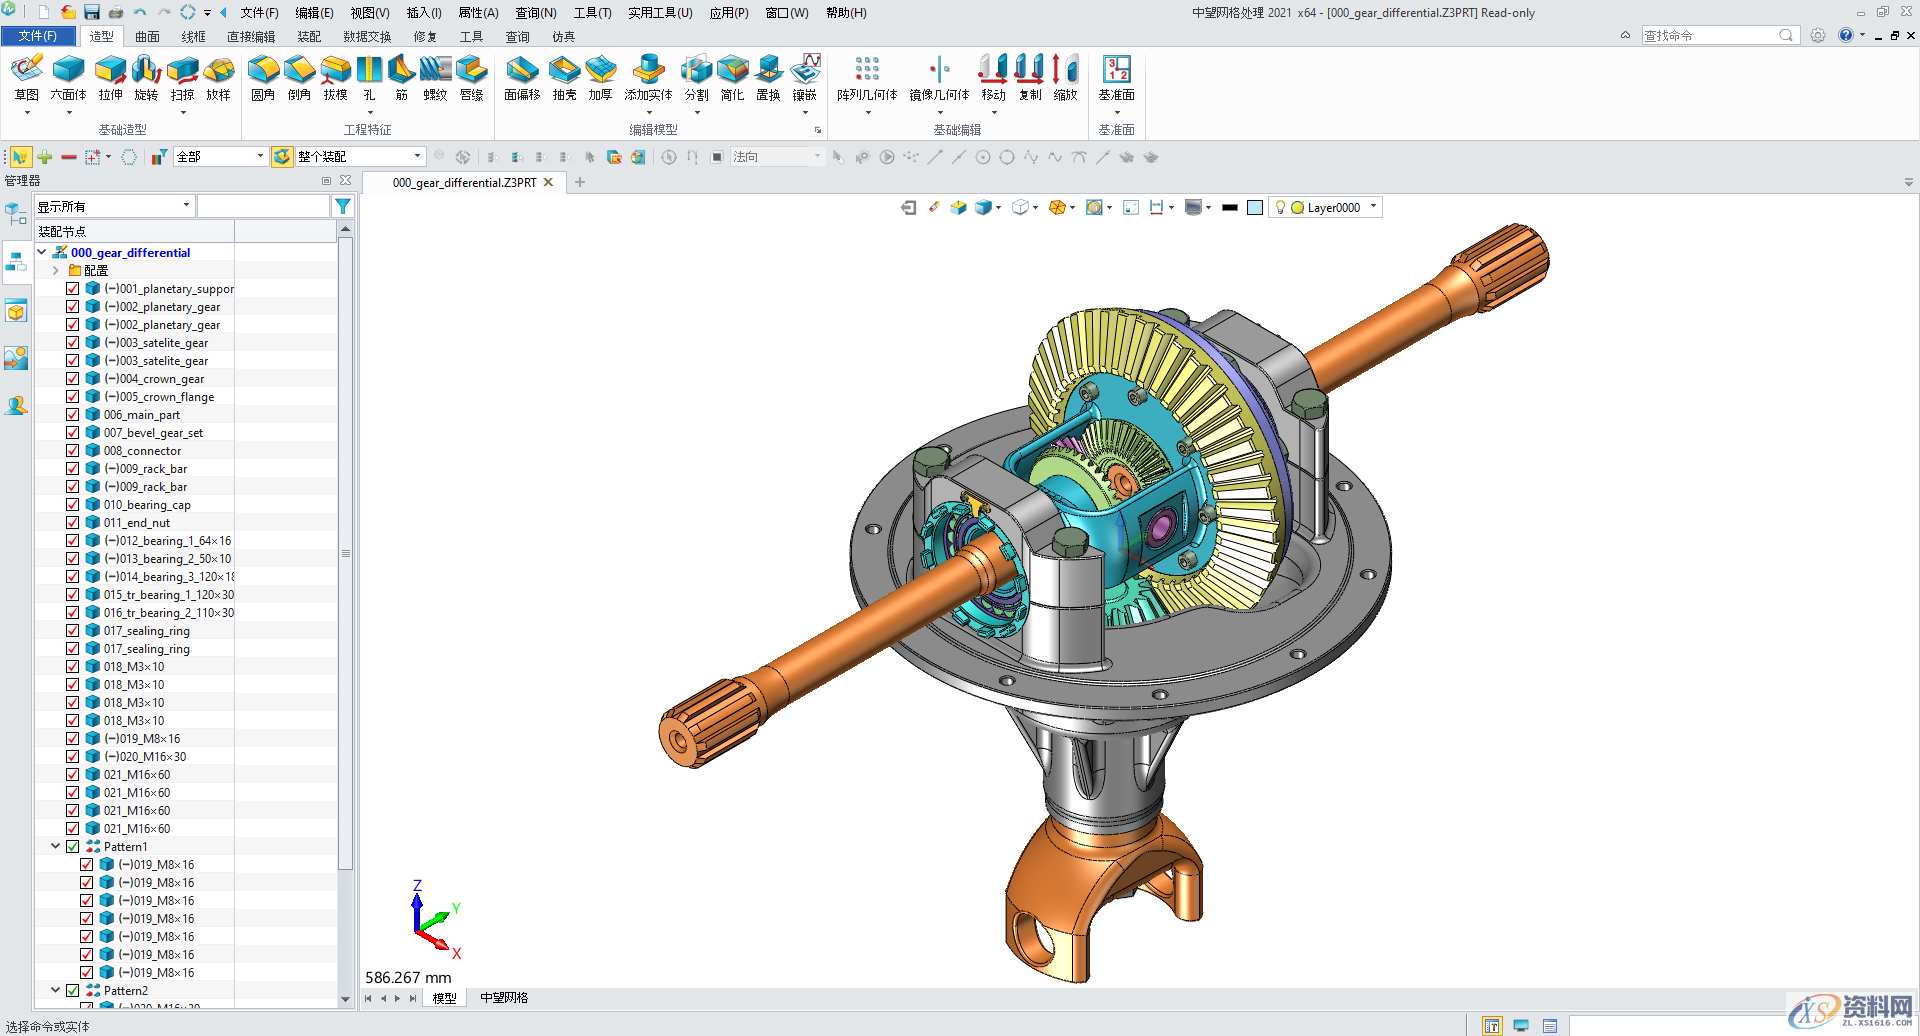Open the 装配 ribbon tab
Image resolution: width=1920 pixels, height=1036 pixels.
[x=309, y=37]
